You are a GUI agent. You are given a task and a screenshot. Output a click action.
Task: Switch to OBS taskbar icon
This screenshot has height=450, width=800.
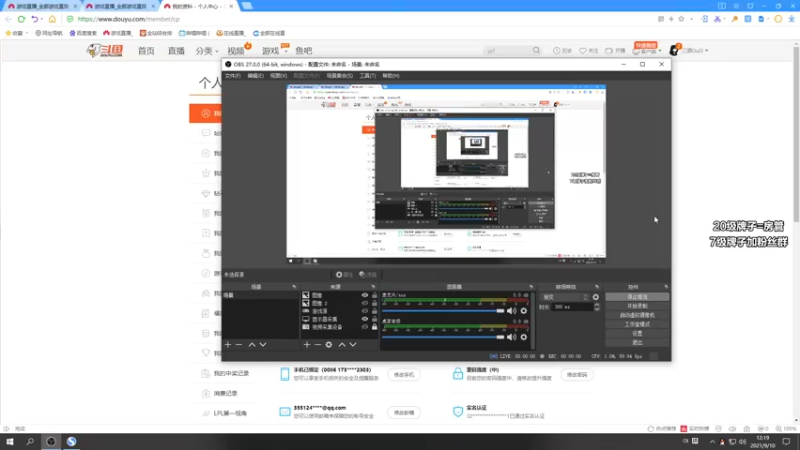point(51,441)
